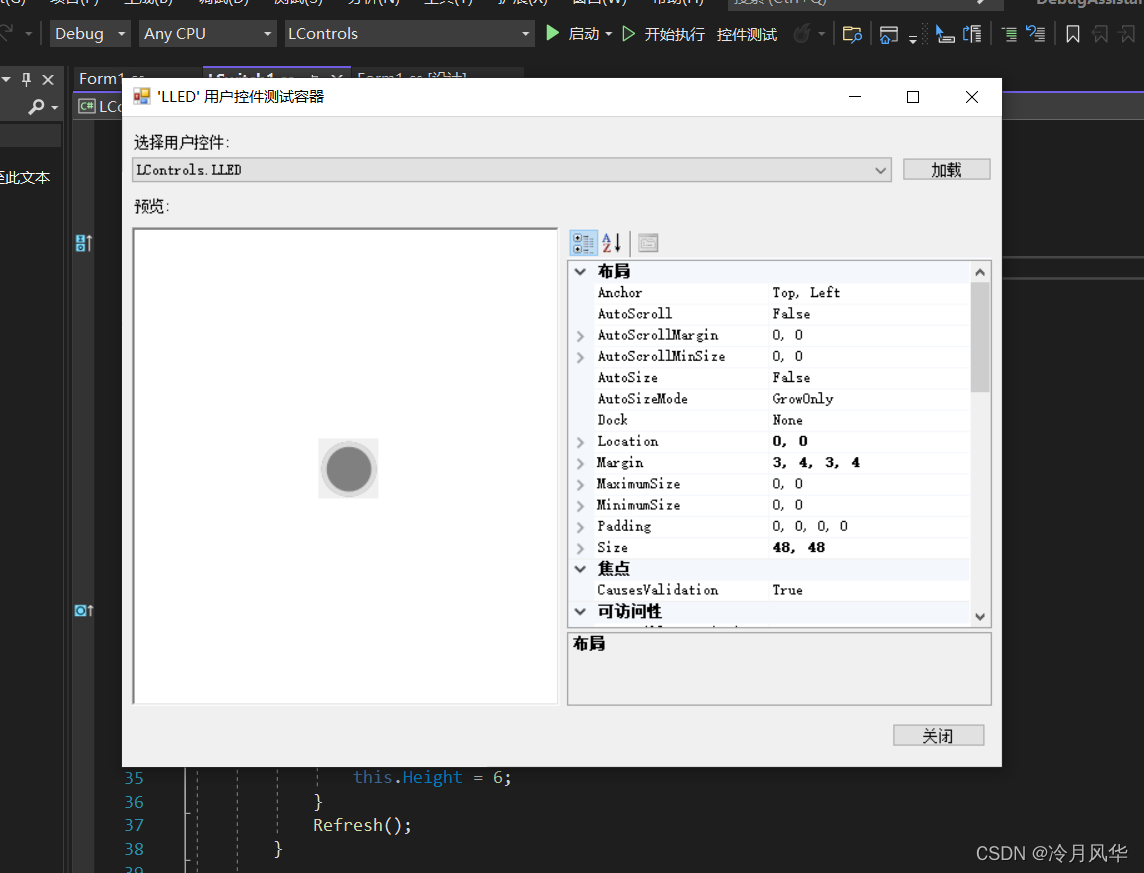Image resolution: width=1144 pixels, height=873 pixels.
Task: Click the property grid vertical scrollbar thumb
Action: [980, 337]
